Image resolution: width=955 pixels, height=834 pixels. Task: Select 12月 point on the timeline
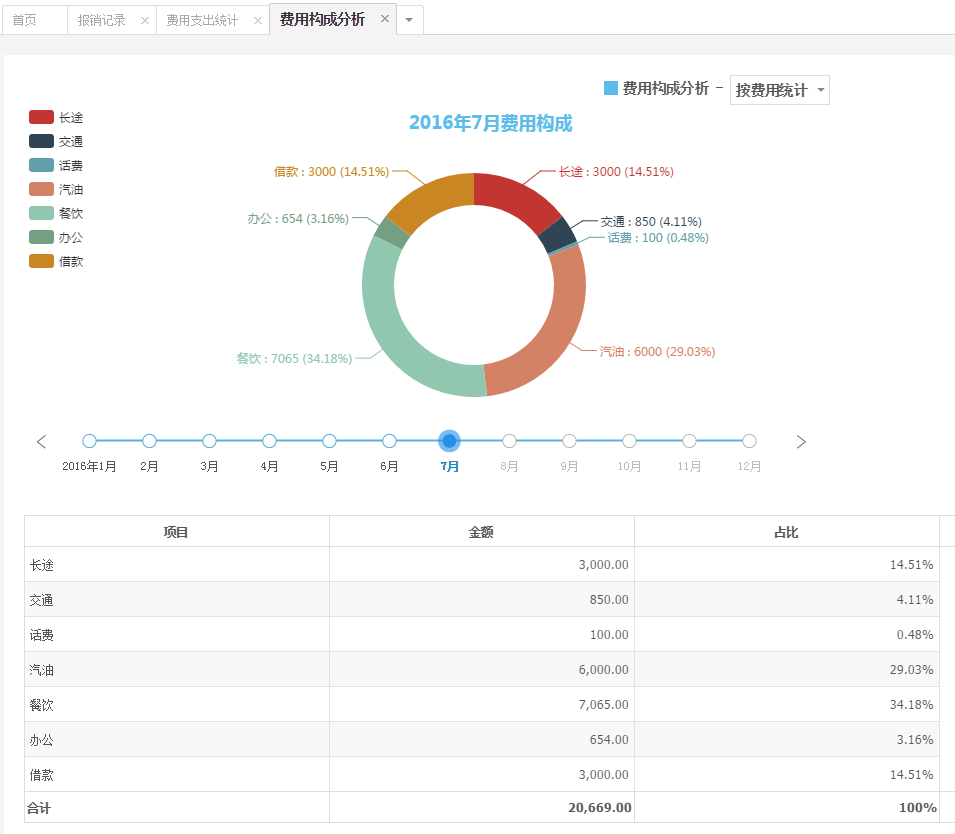pyautogui.click(x=749, y=441)
